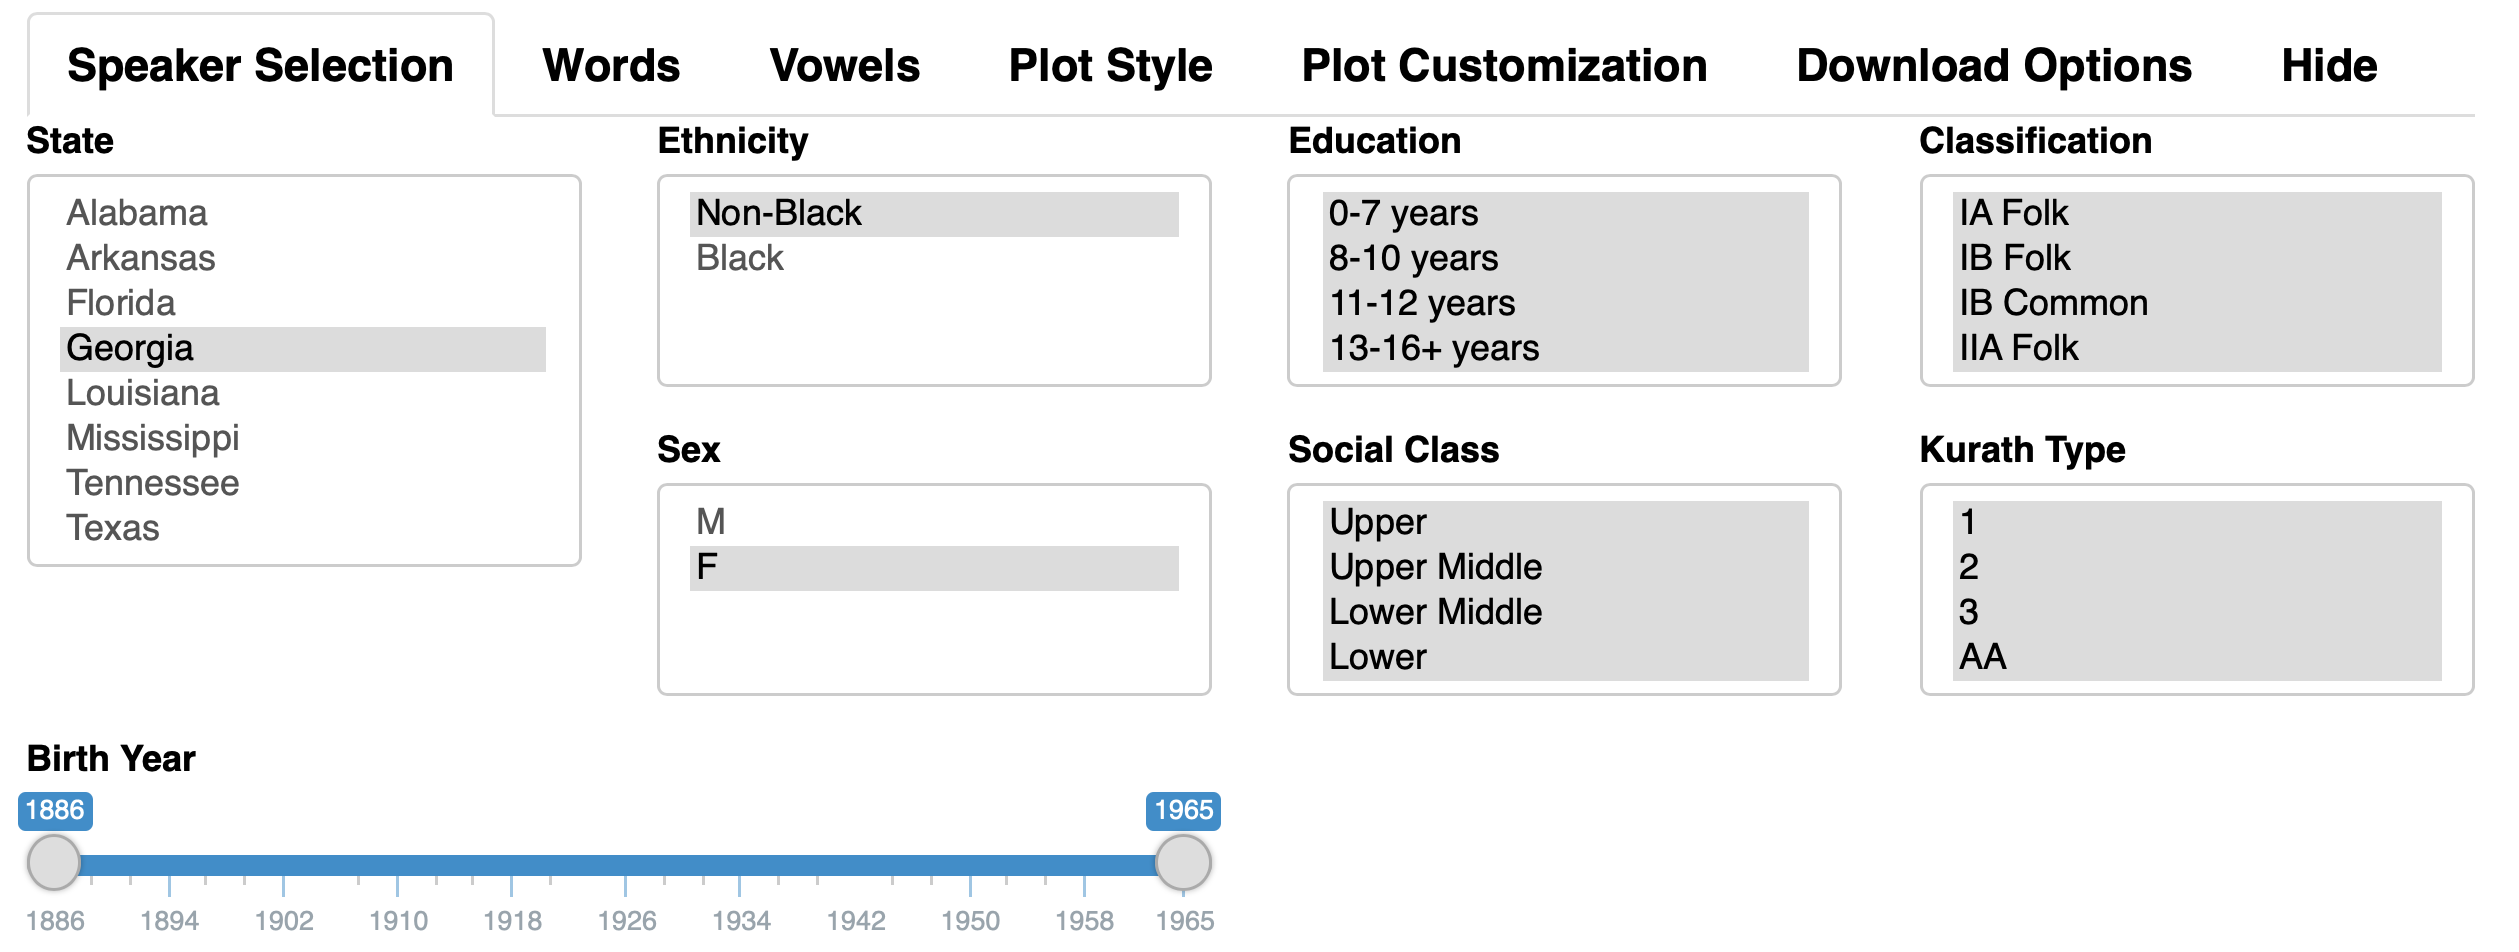
Task: Select F in the Sex list
Action: click(x=934, y=567)
